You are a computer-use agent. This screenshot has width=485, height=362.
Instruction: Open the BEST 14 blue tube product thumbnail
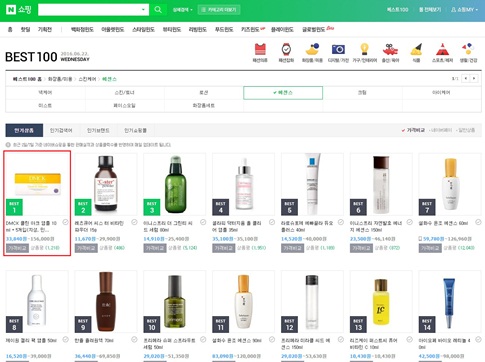tap(450, 301)
